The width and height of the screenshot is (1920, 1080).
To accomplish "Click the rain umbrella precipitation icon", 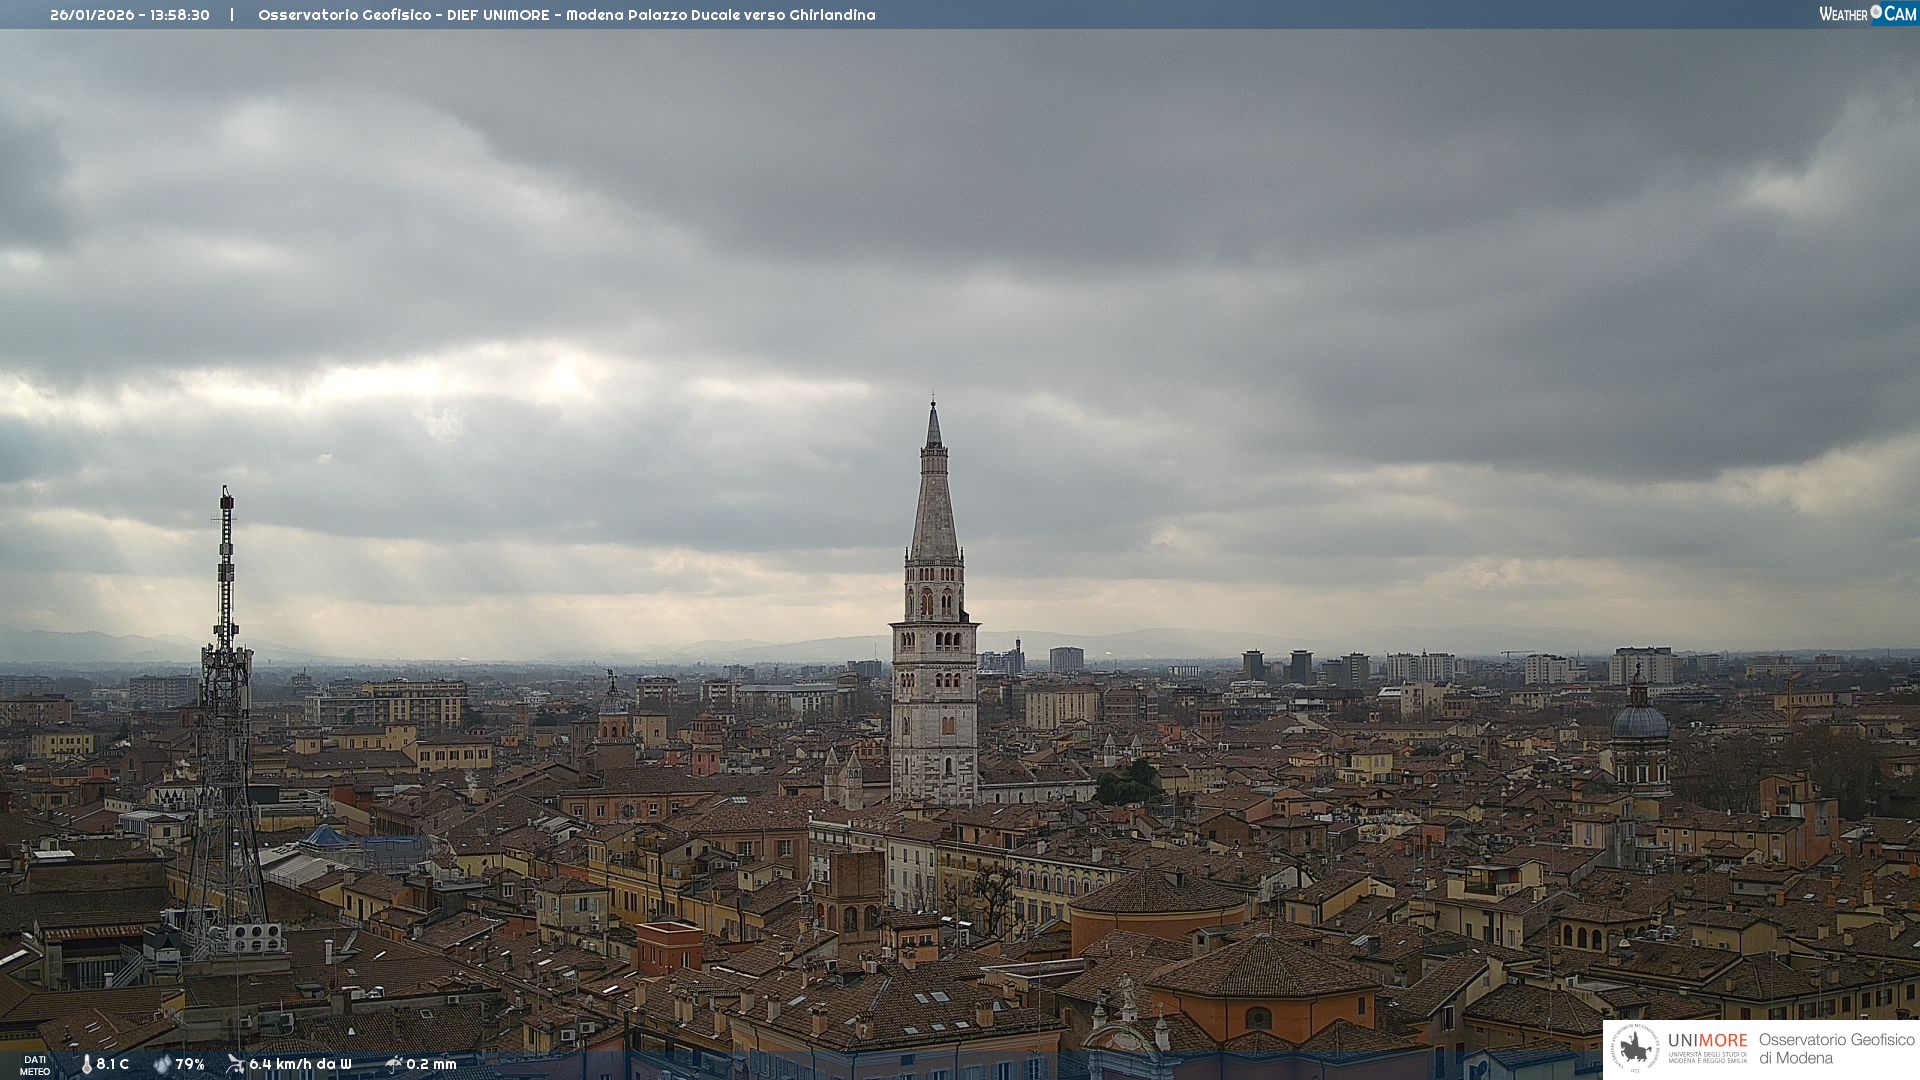I will click(394, 1064).
